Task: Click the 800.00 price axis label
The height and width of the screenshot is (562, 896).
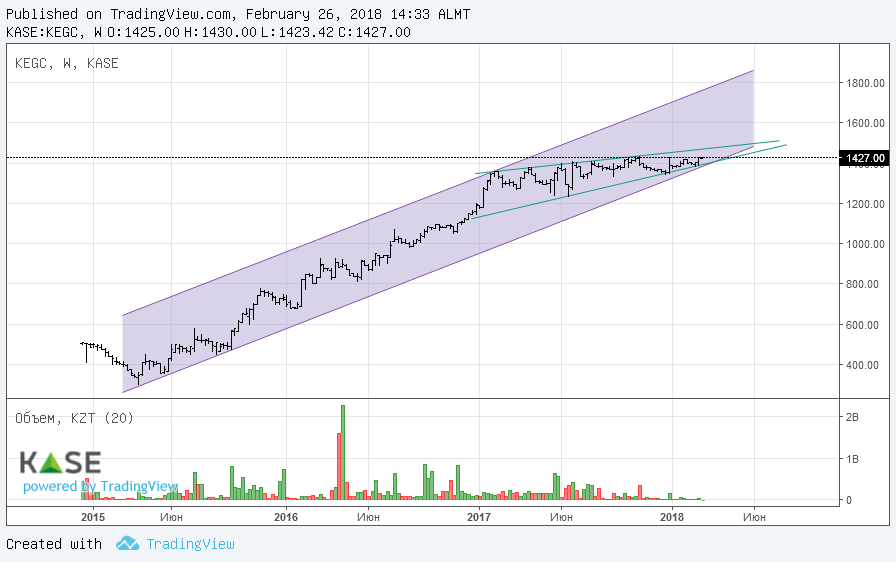Action: (x=862, y=284)
